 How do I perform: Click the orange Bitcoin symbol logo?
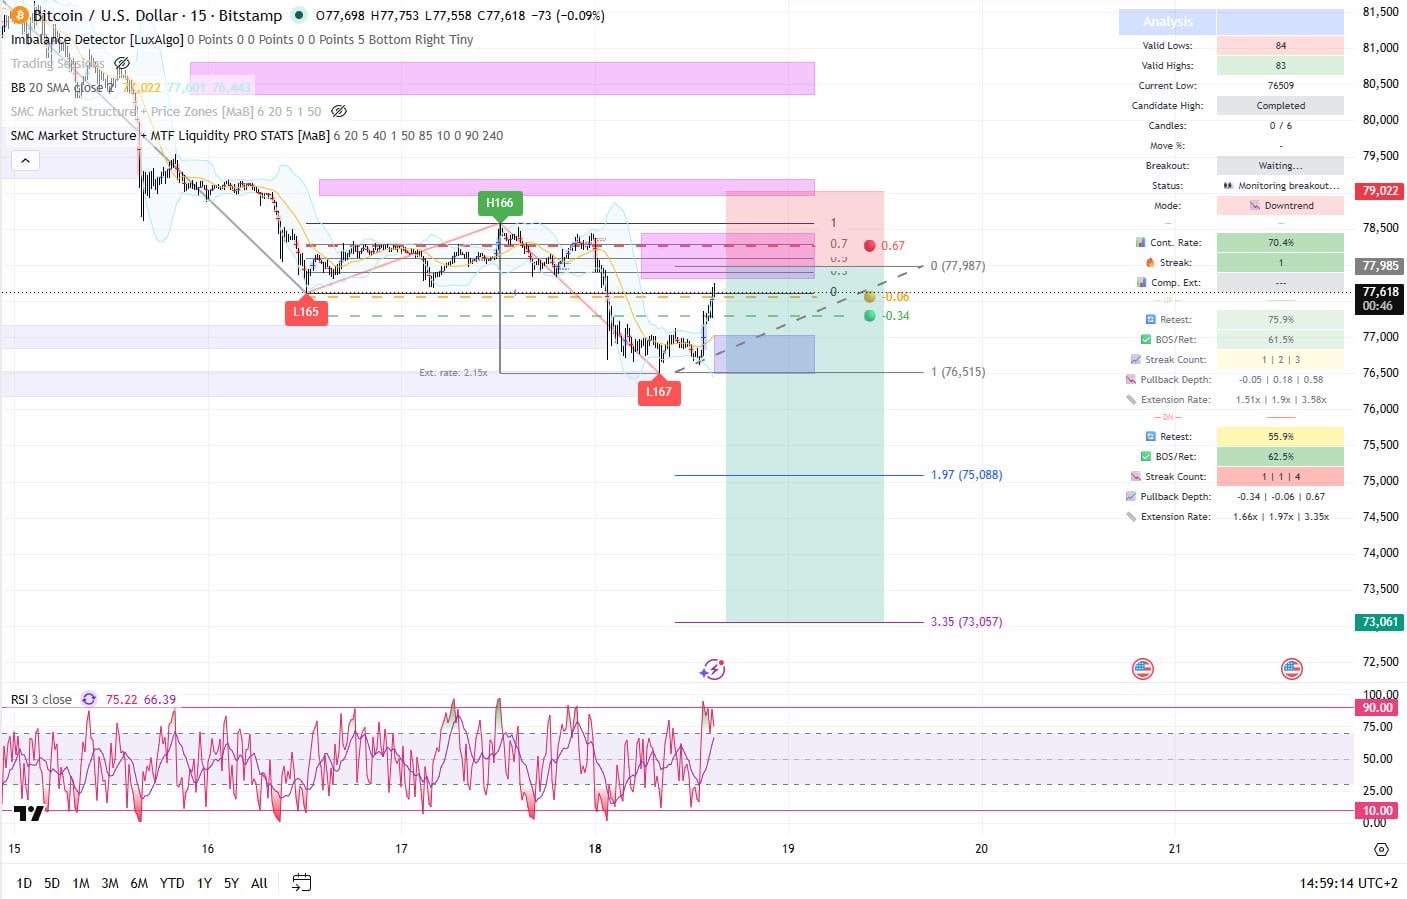coord(18,15)
